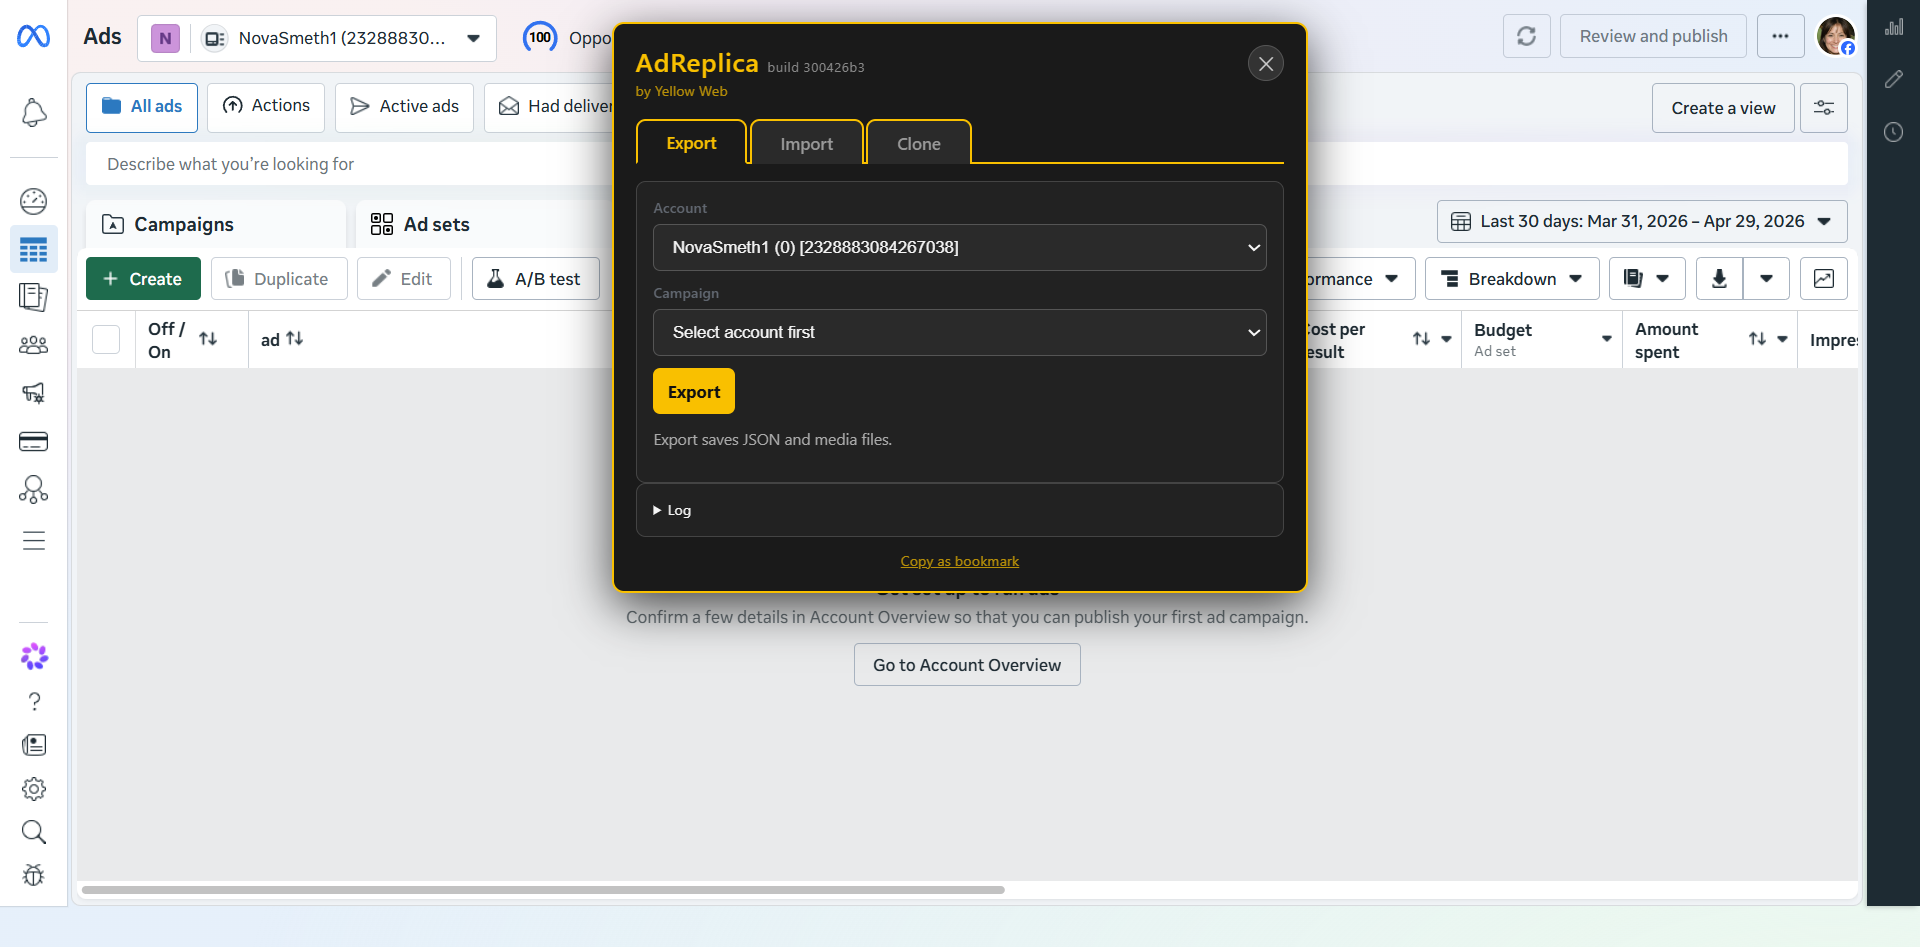The height and width of the screenshot is (947, 1920).
Task: Close the AdReplica dialog
Action: click(x=1266, y=64)
